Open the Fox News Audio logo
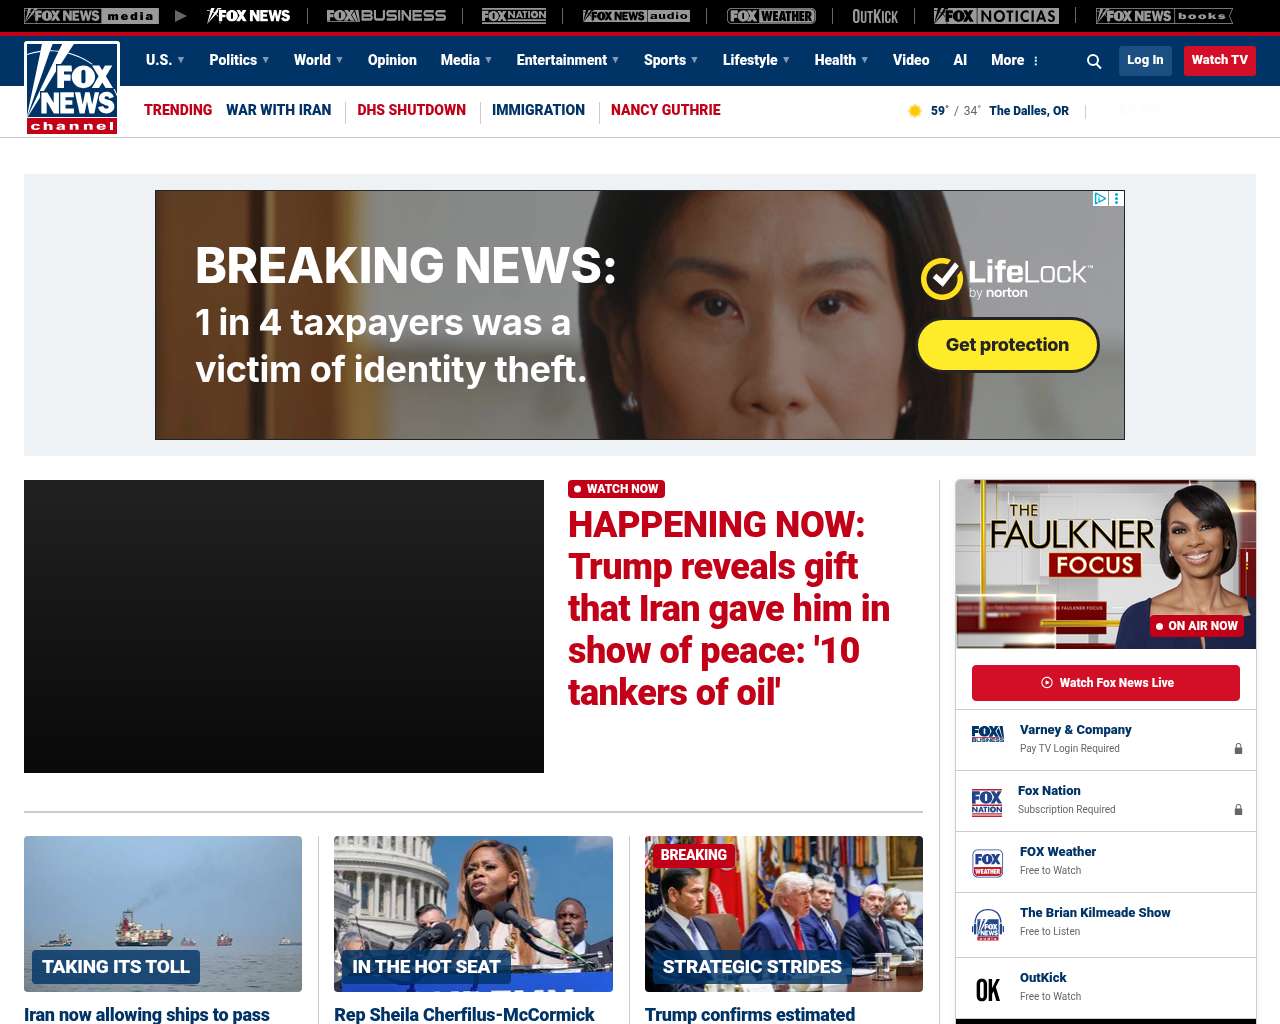1280x1024 pixels. (x=636, y=16)
